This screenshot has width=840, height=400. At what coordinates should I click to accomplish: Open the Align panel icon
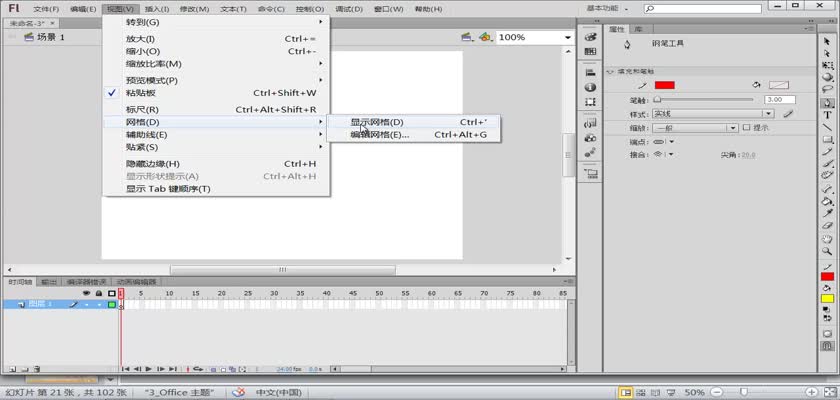tap(590, 72)
